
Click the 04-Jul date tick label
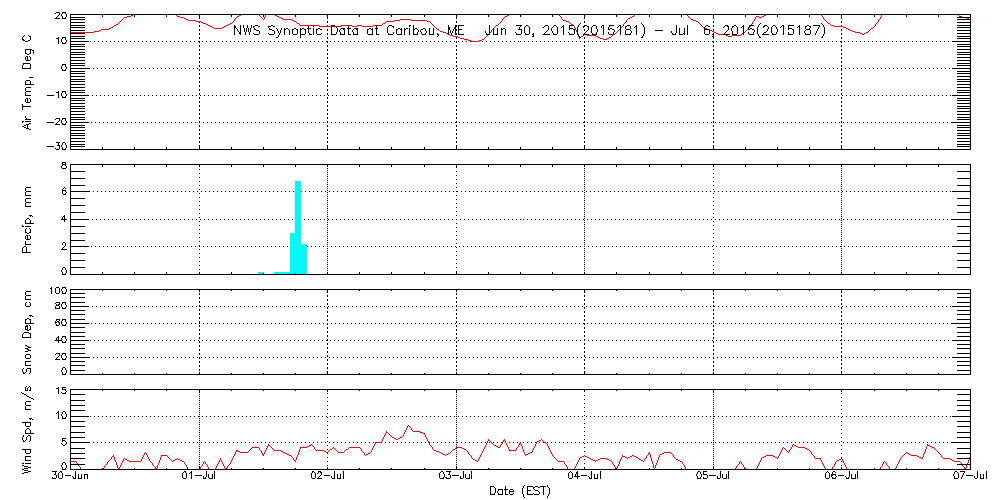[585, 477]
